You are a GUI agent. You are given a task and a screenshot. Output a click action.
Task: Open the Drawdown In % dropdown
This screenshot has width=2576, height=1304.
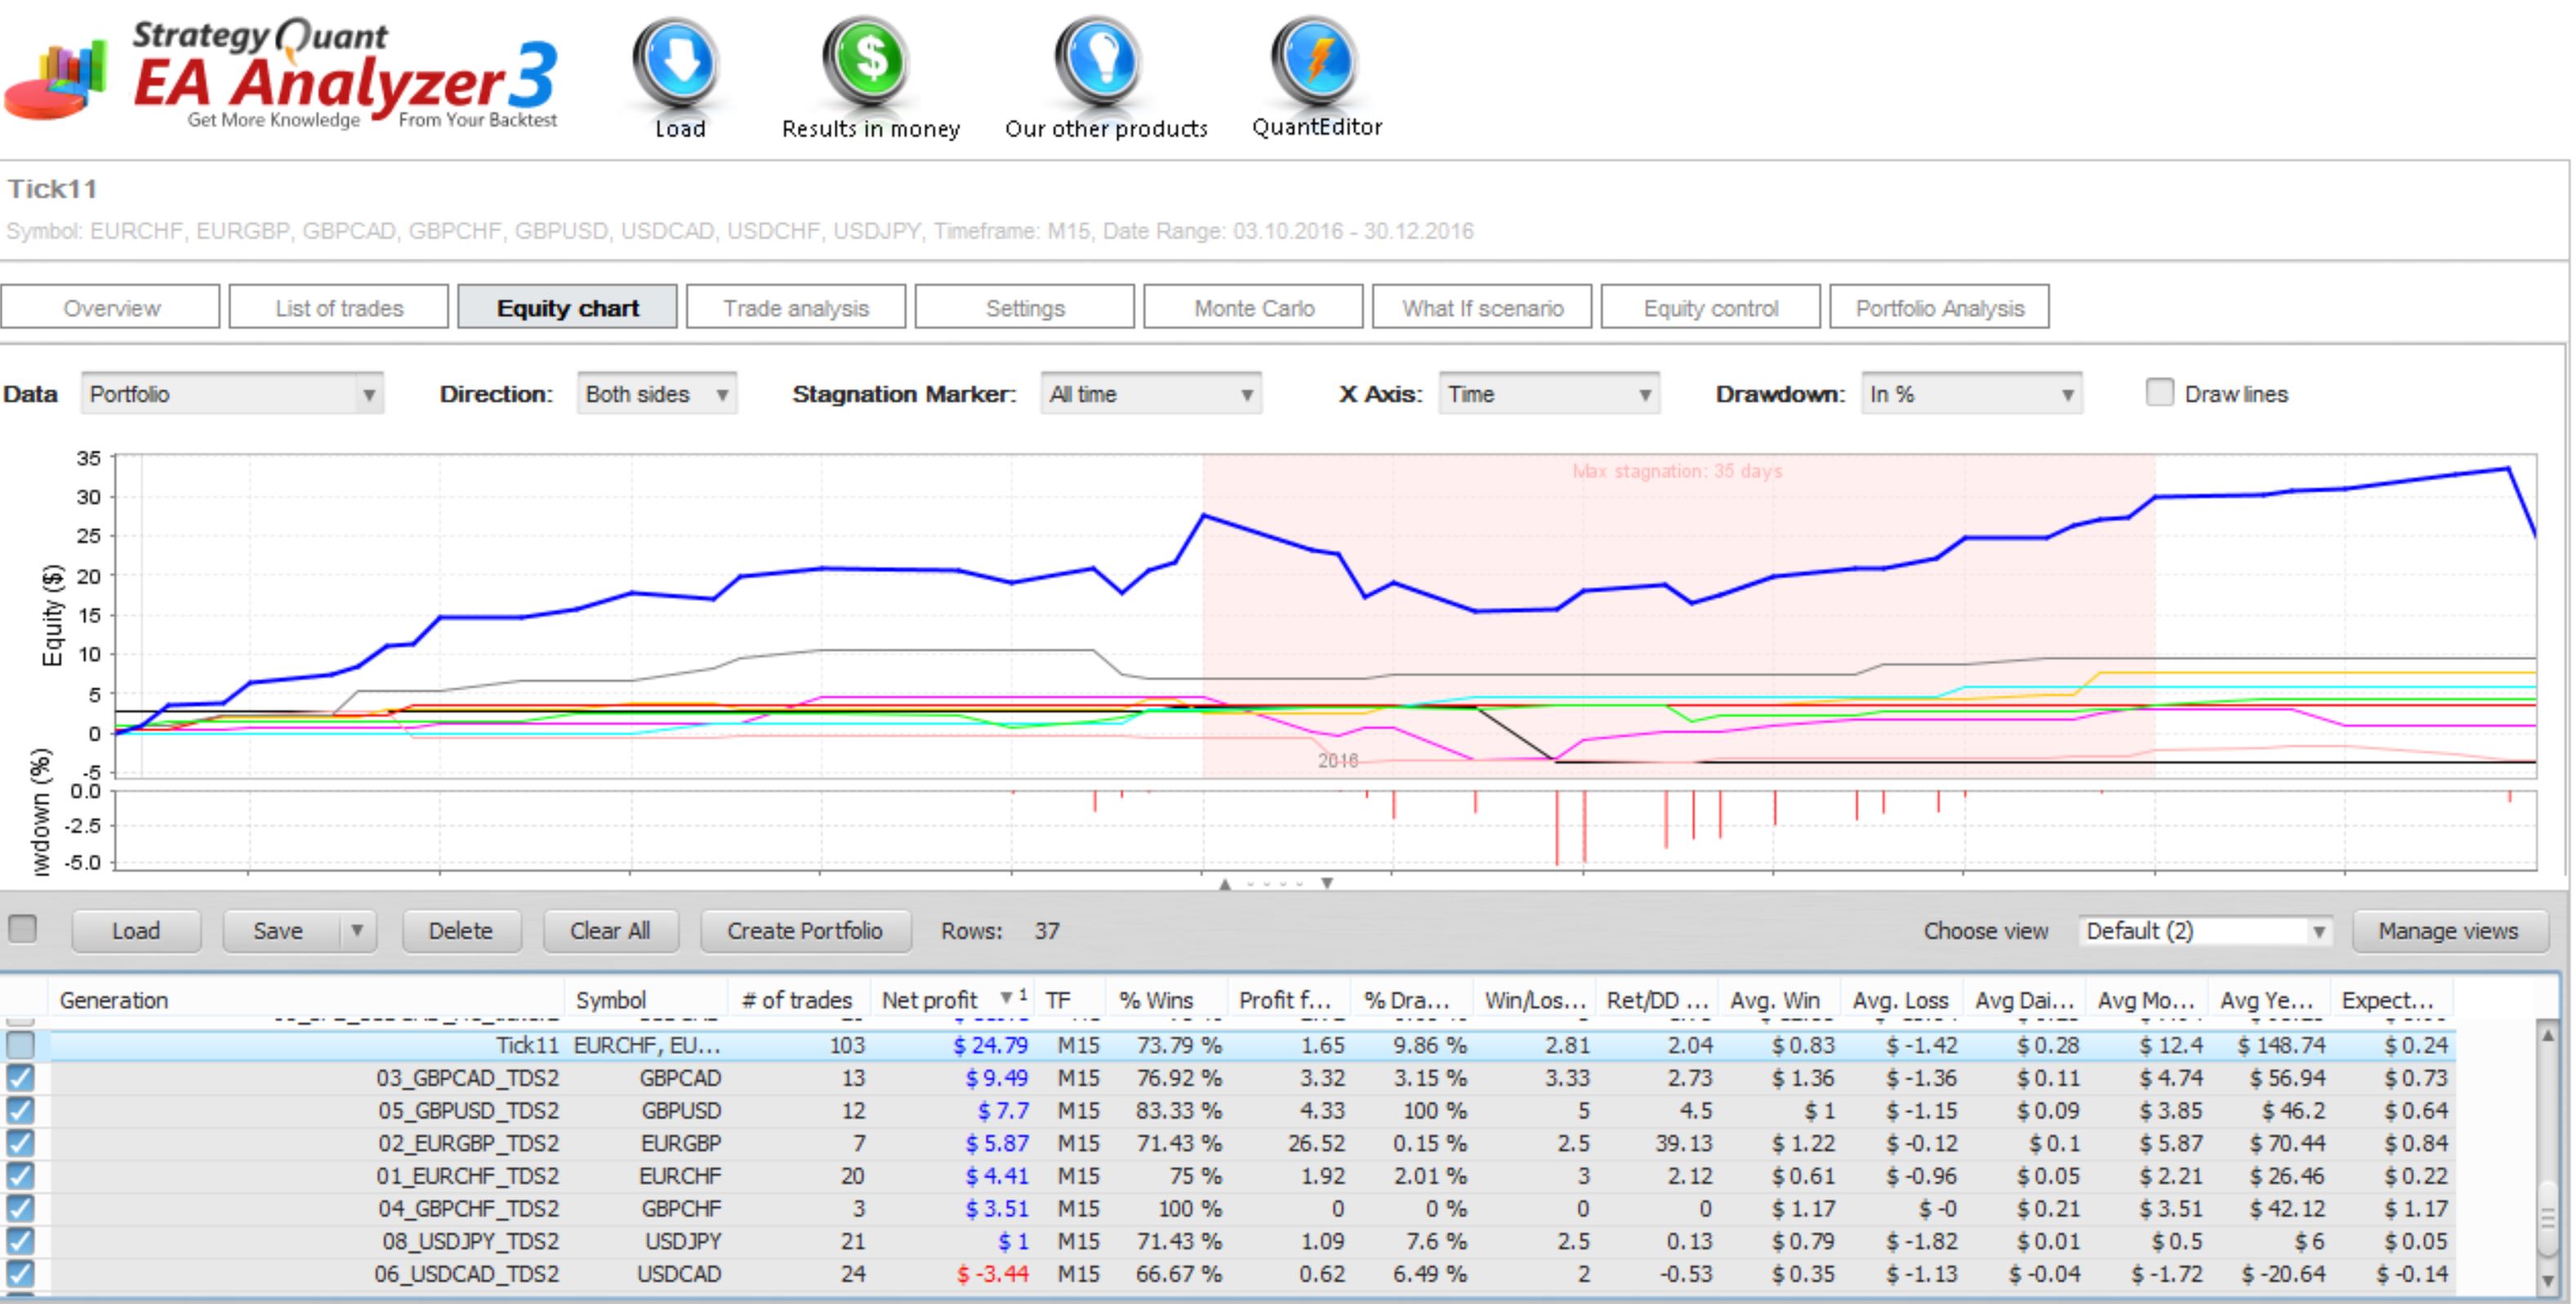coord(1972,393)
